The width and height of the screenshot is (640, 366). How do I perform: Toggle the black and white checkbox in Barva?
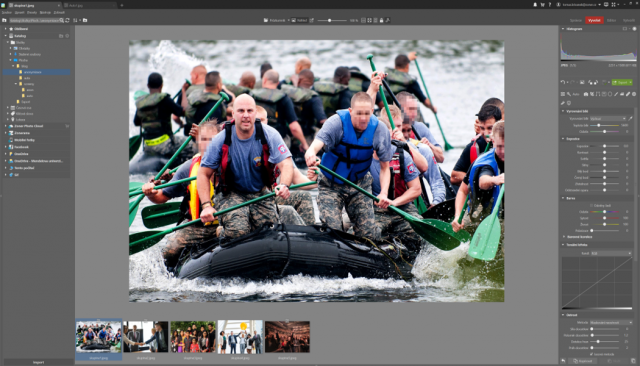pyautogui.click(x=591, y=205)
